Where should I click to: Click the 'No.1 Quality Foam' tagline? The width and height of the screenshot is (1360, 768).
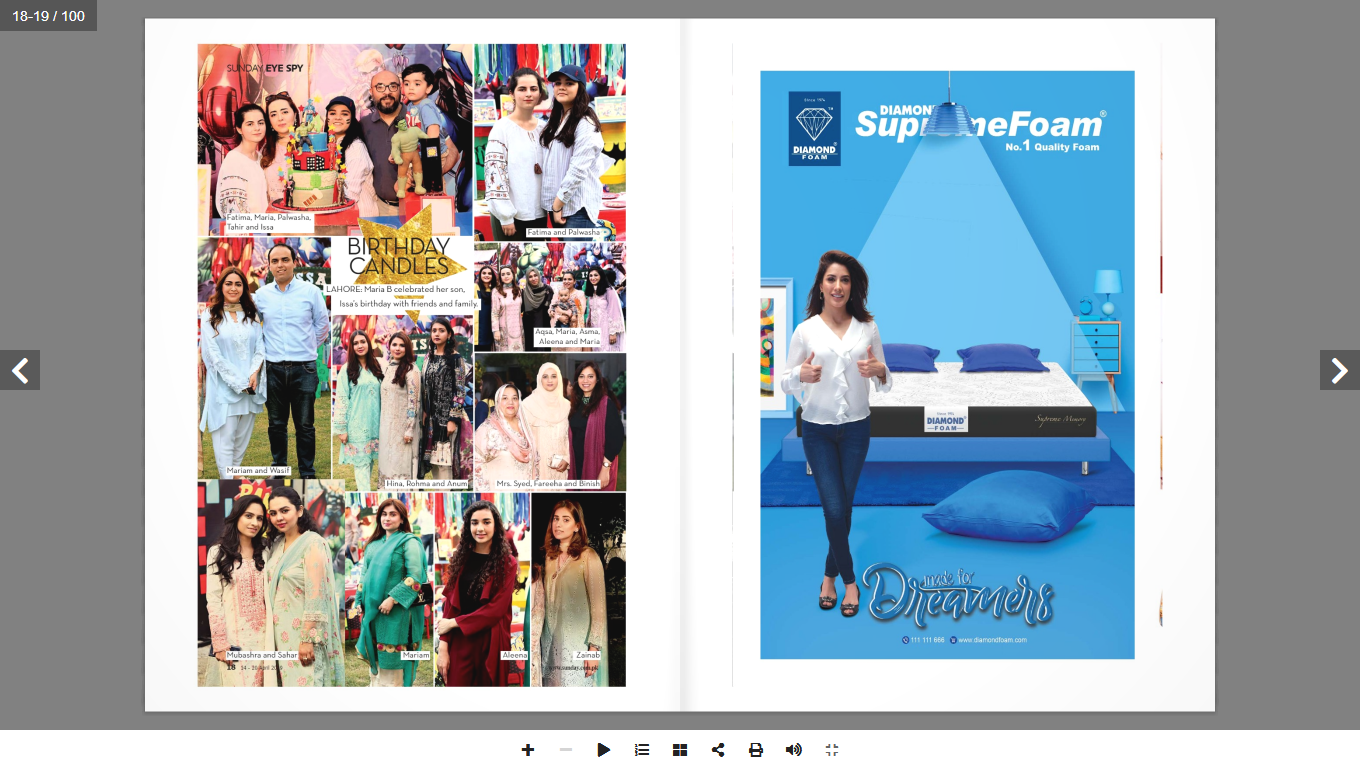[1052, 147]
